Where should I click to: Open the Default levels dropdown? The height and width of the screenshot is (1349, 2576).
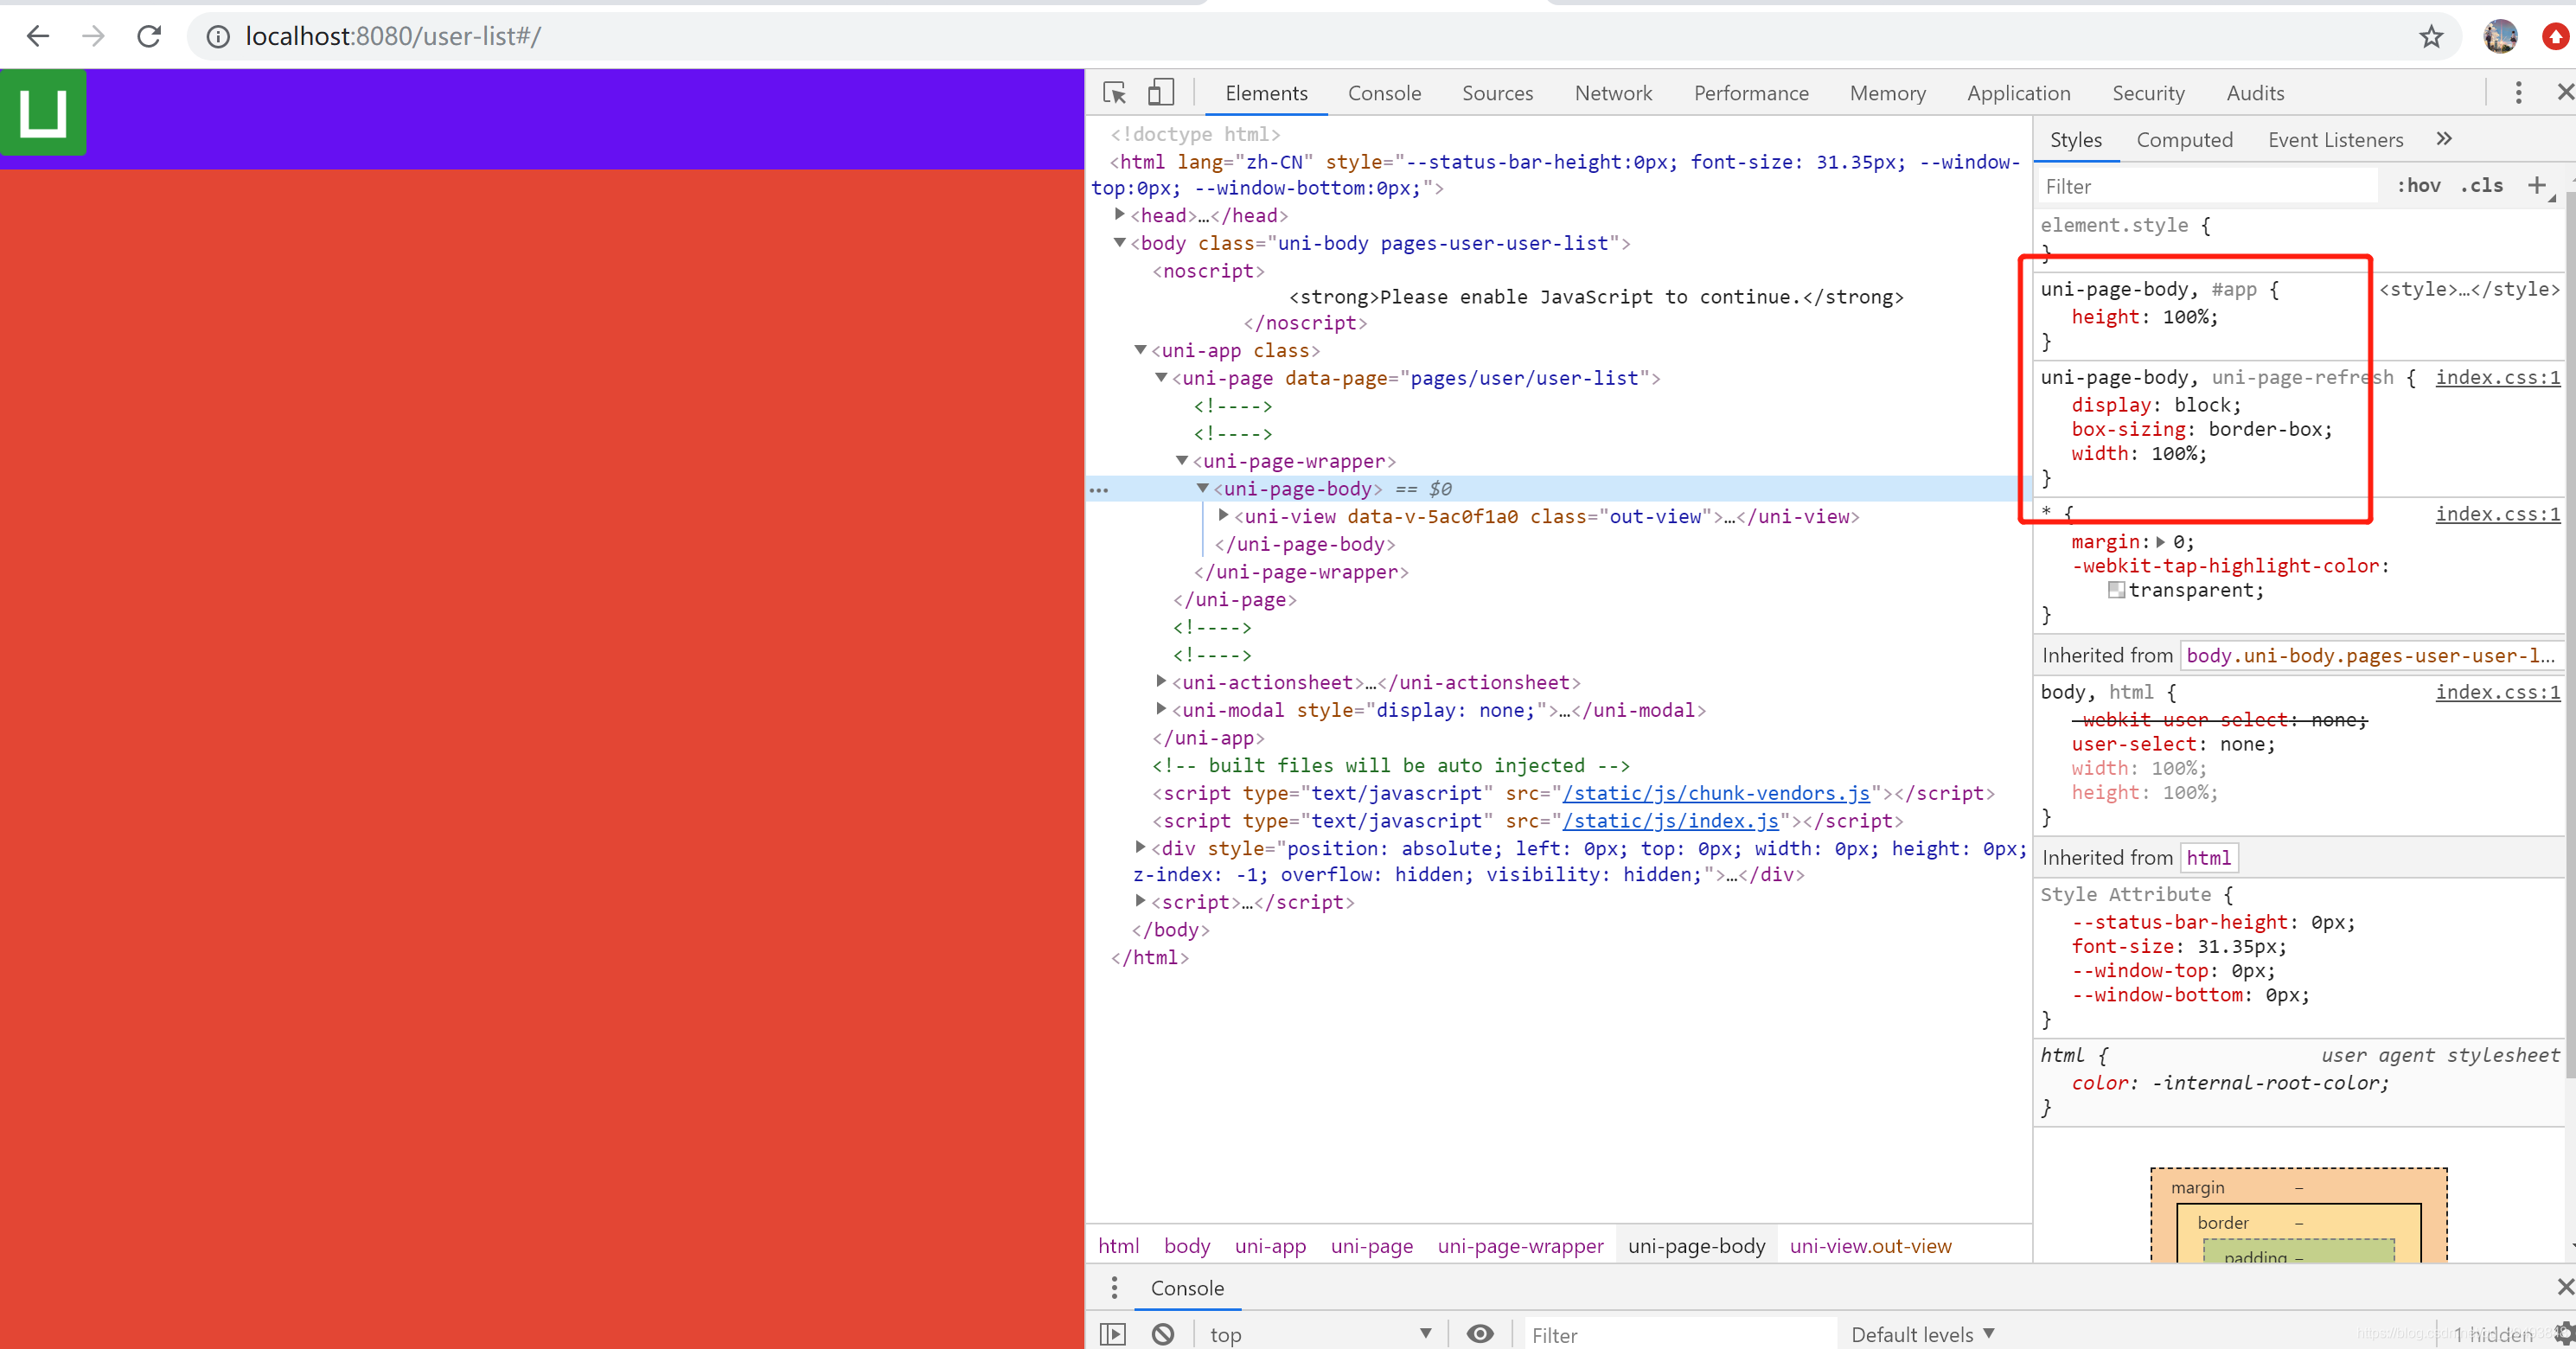[x=1922, y=1334]
